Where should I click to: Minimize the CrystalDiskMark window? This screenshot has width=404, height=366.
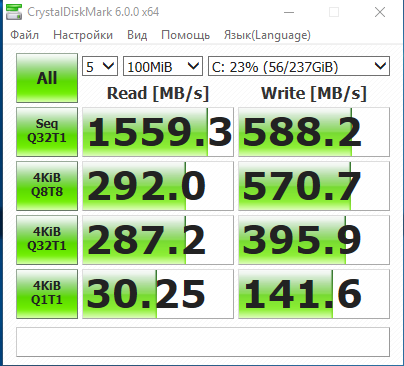[x=289, y=12]
